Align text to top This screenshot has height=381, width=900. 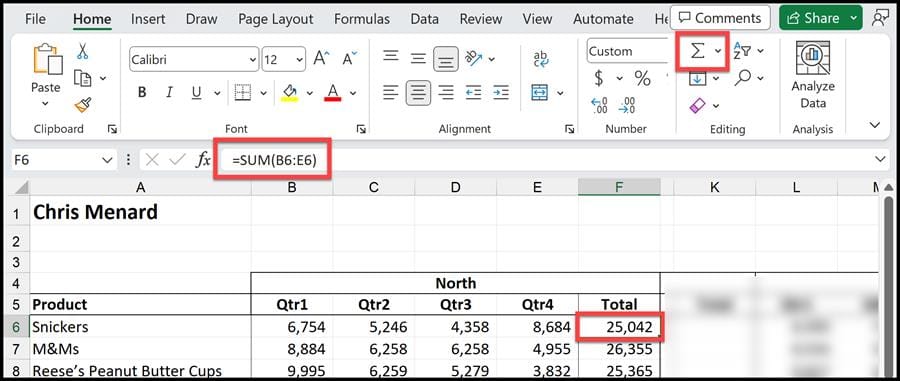[391, 56]
